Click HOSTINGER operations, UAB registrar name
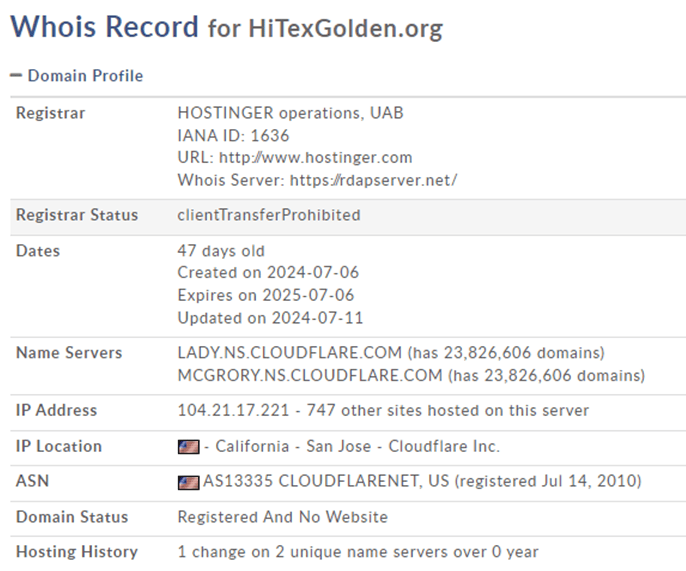The height and width of the screenshot is (571, 686). tap(290, 113)
